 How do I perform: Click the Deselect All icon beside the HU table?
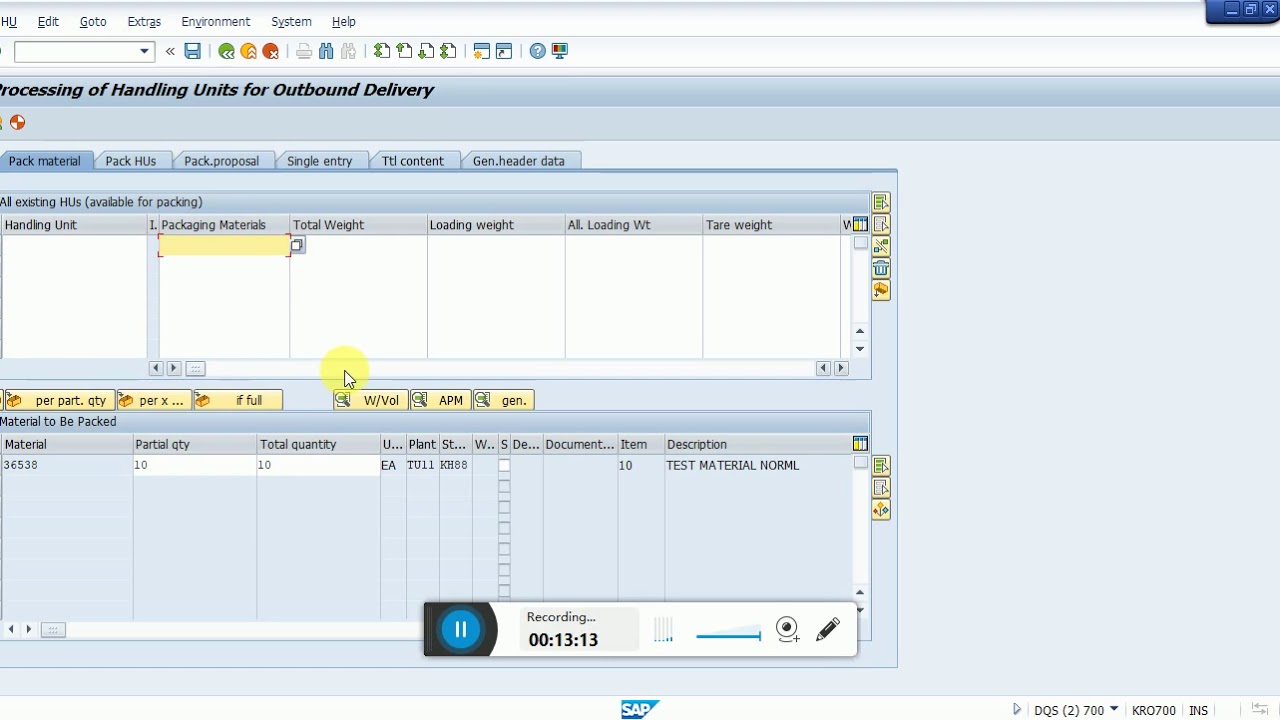(881, 225)
